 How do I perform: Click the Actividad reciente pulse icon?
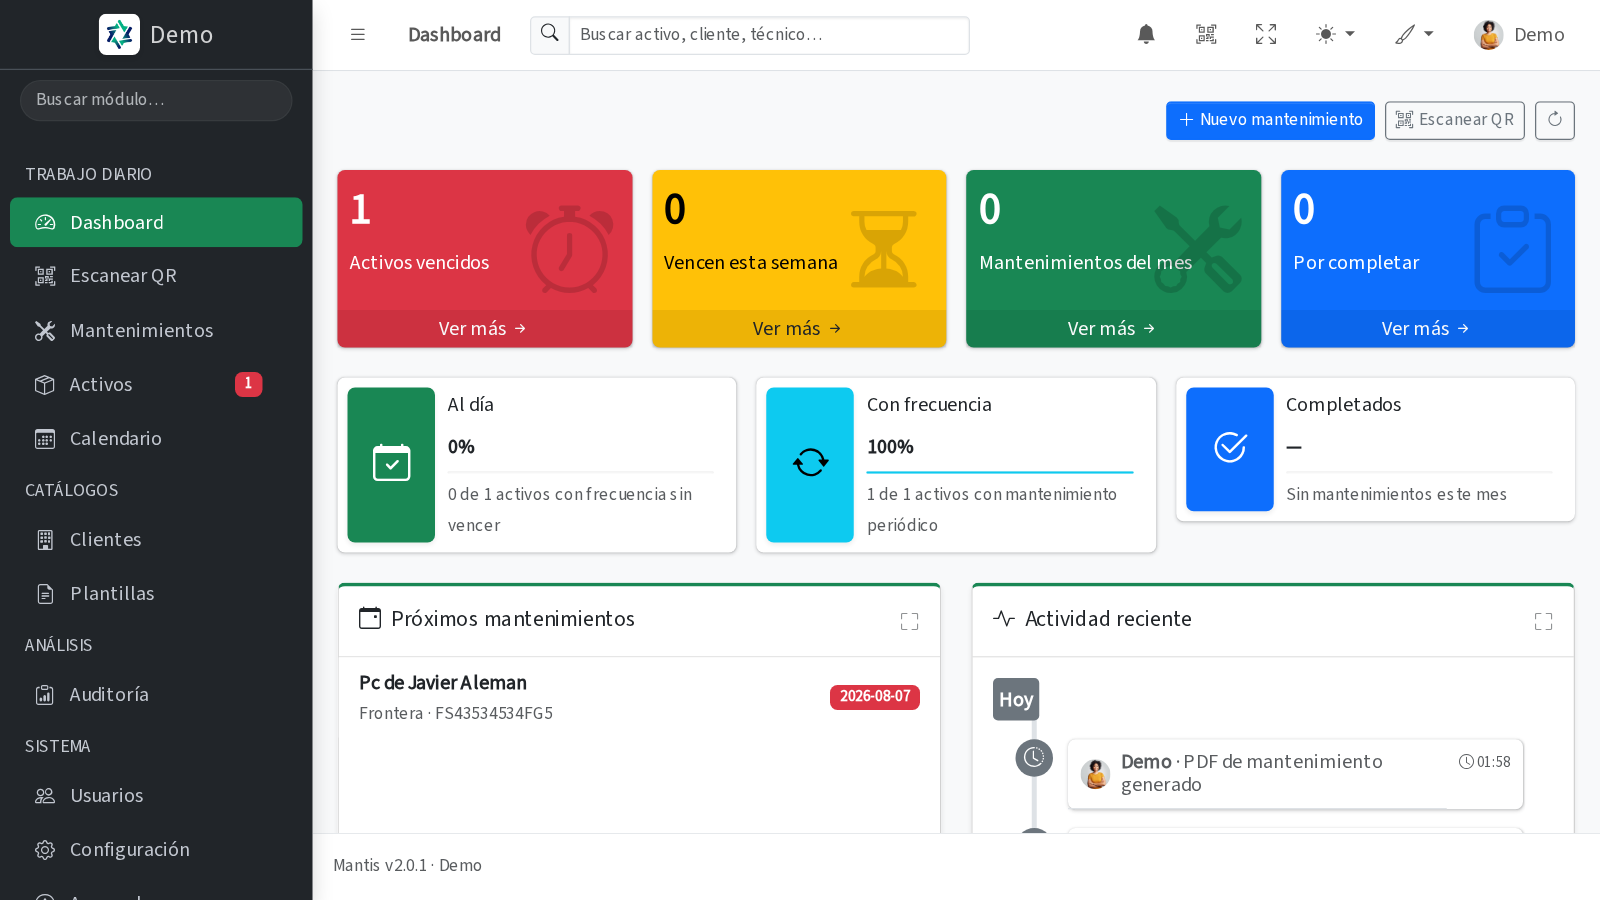[1004, 618]
